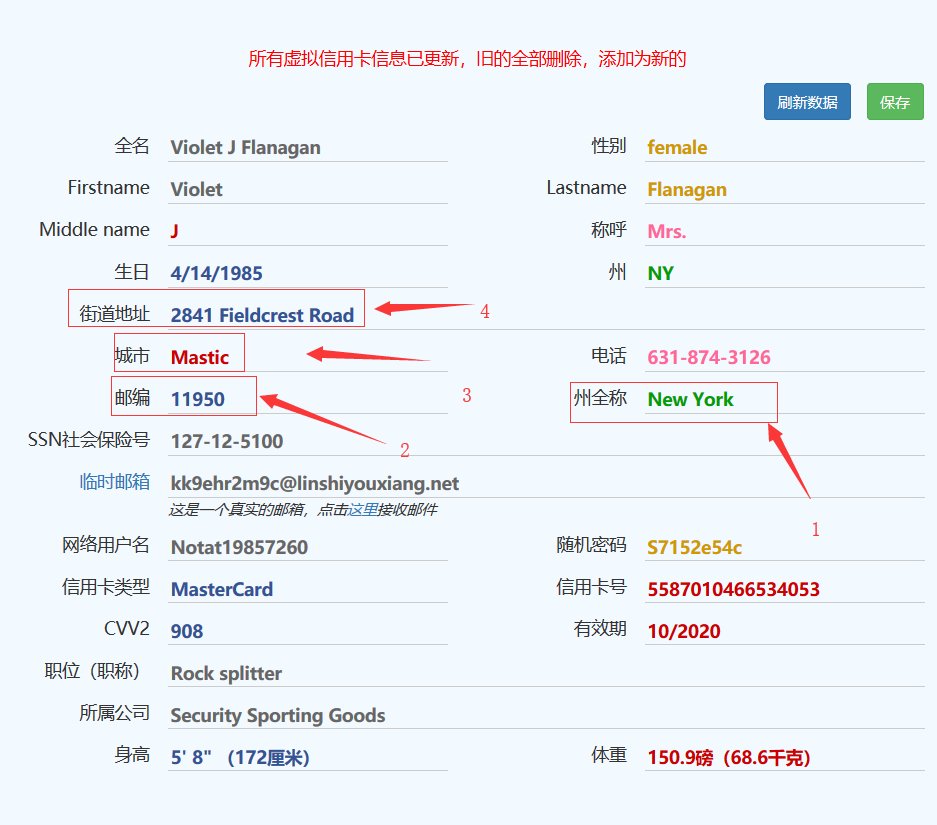Select the full name field Violet J Flanagan
The width and height of the screenshot is (937, 825).
point(308,147)
